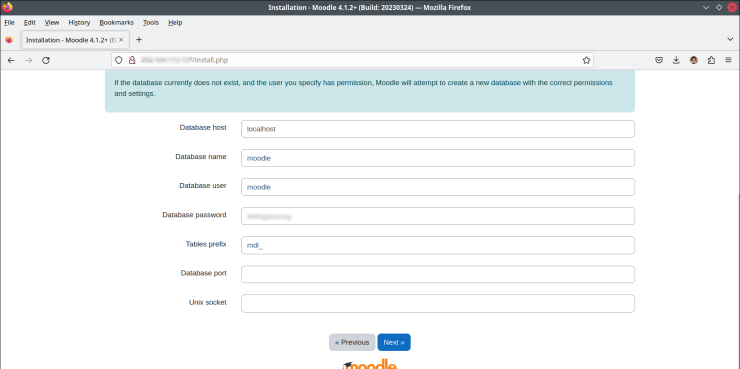
Task: Click the « Previous button
Action: [x=352, y=342]
